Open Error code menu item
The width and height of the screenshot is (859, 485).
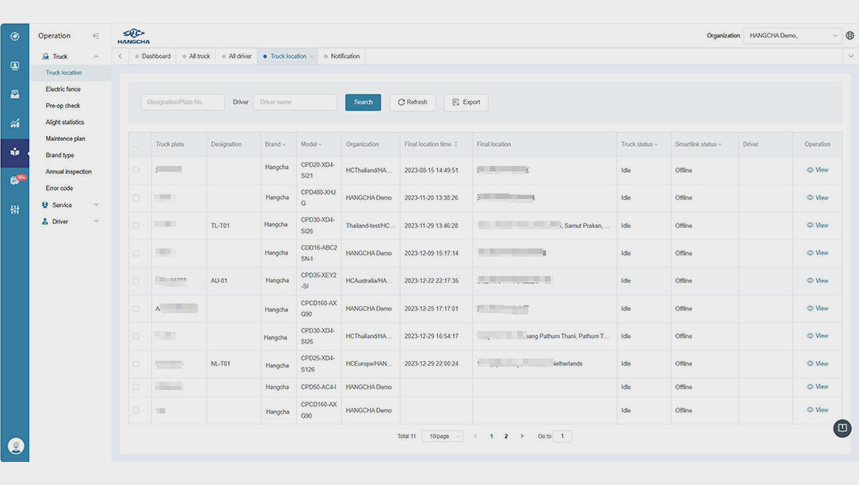coord(59,188)
